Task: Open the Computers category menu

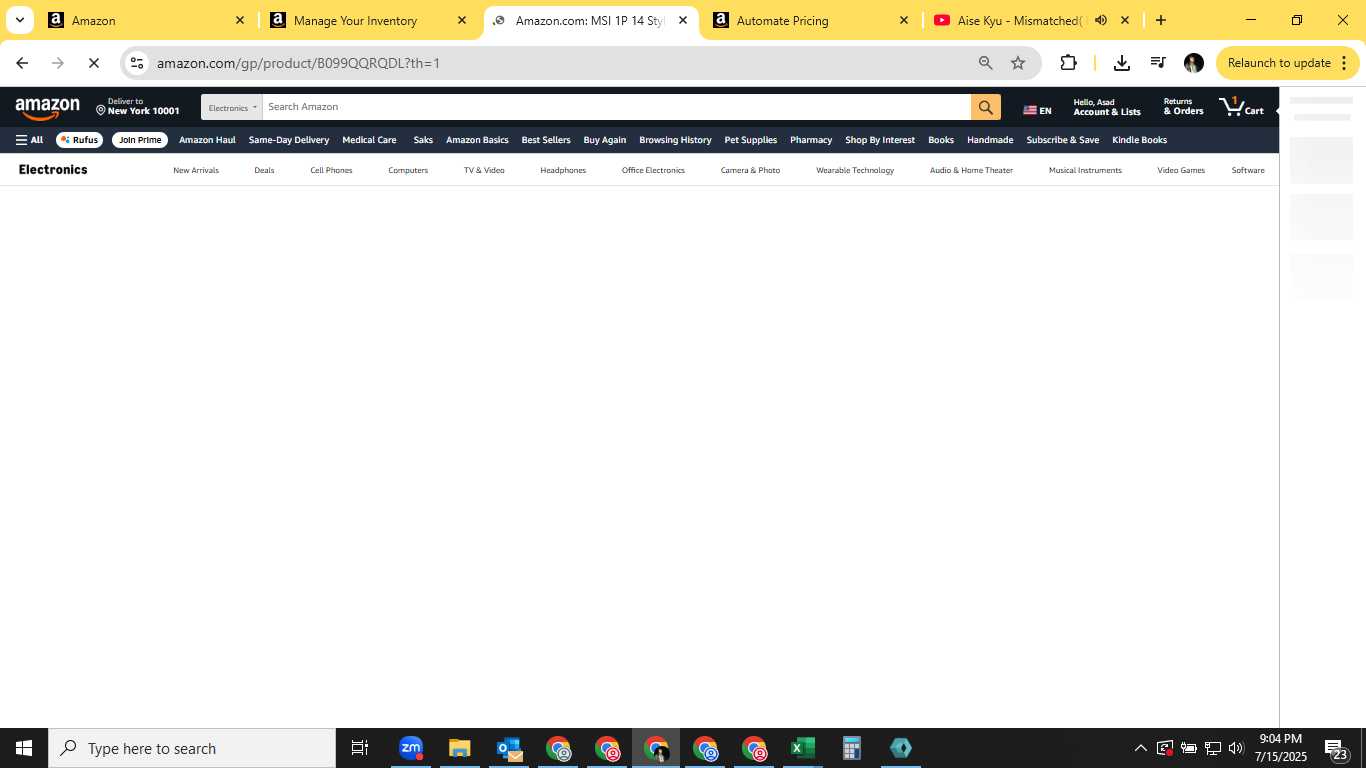Action: click(x=408, y=170)
